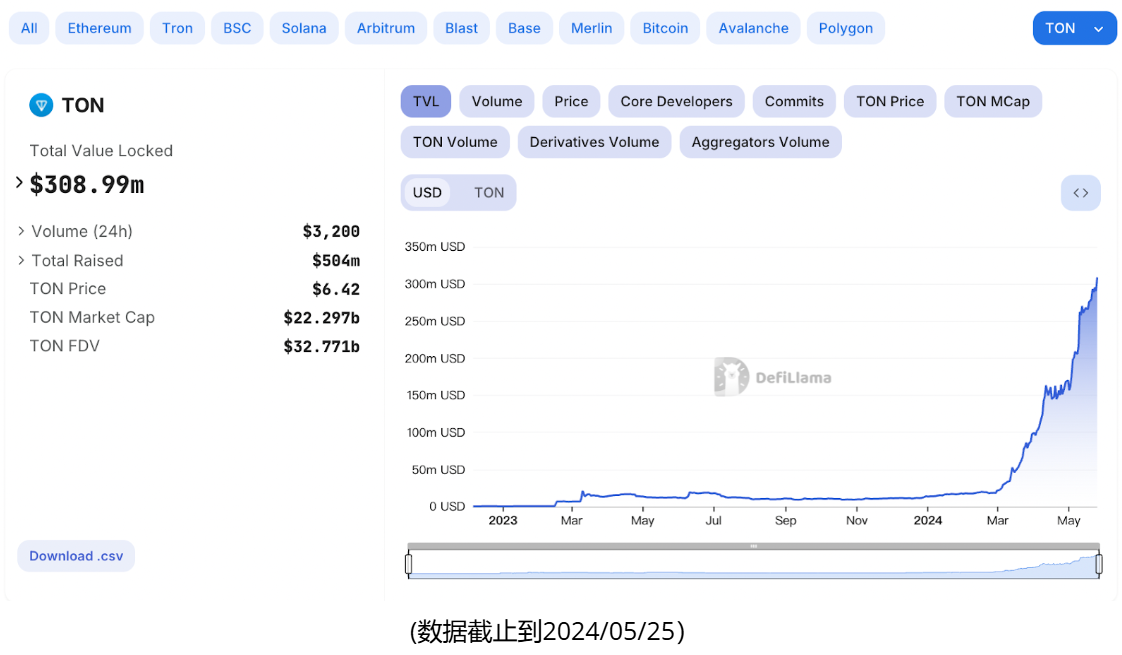
Task: Toggle the Commits chart option
Action: click(x=794, y=102)
